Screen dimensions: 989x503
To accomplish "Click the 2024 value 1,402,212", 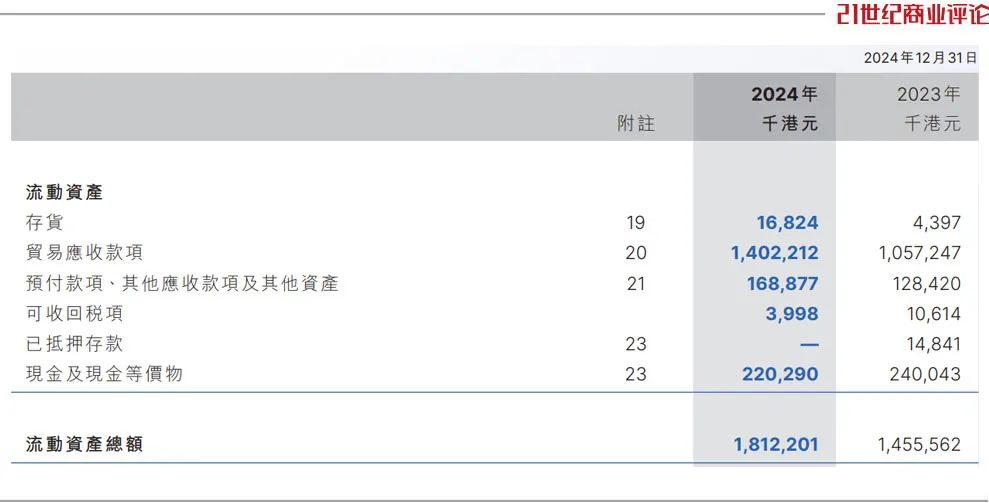I will (x=774, y=253).
